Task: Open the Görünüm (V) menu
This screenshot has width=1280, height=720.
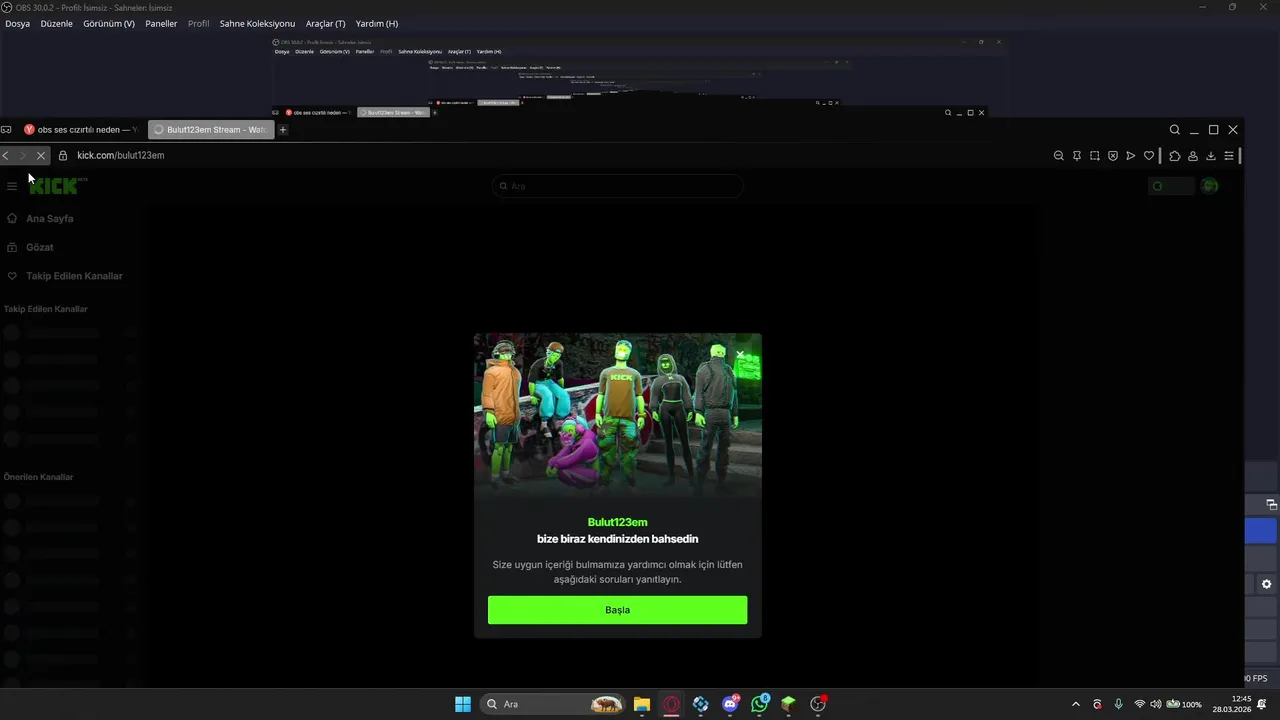Action: [x=109, y=23]
